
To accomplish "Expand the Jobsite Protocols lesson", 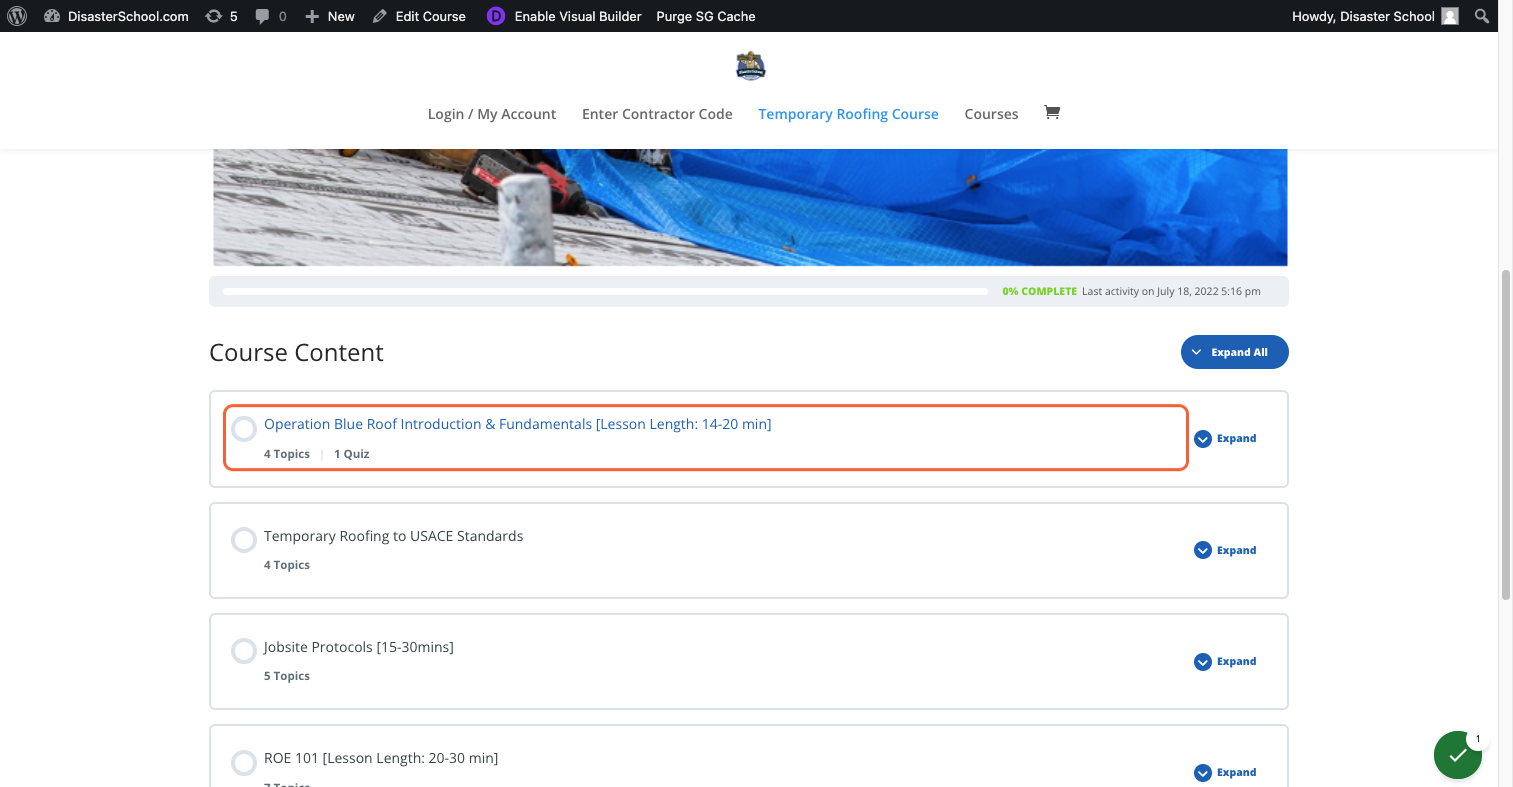I will pos(1225,661).
